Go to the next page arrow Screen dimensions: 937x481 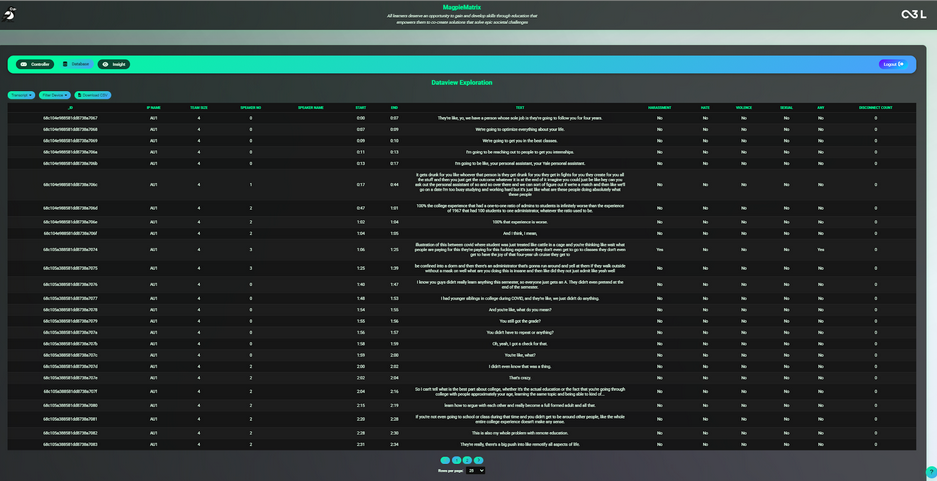coord(479,460)
